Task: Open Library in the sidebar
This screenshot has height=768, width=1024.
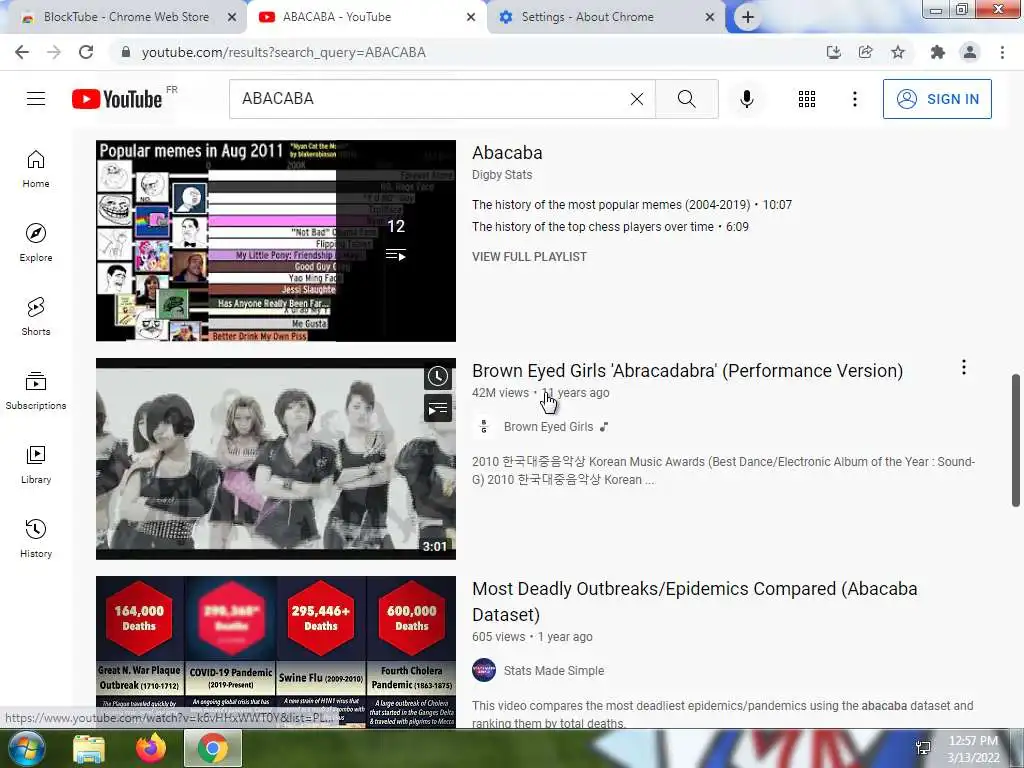Action: coord(36,464)
